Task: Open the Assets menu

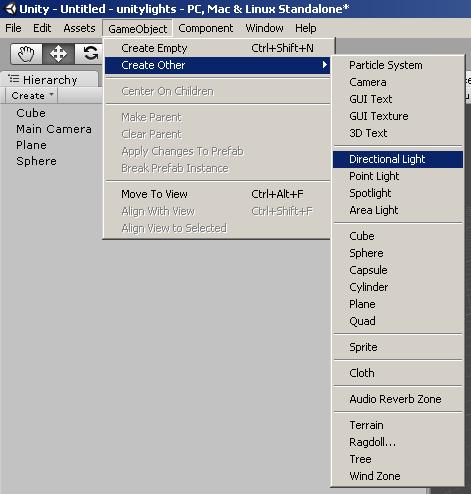Action: [x=79, y=28]
